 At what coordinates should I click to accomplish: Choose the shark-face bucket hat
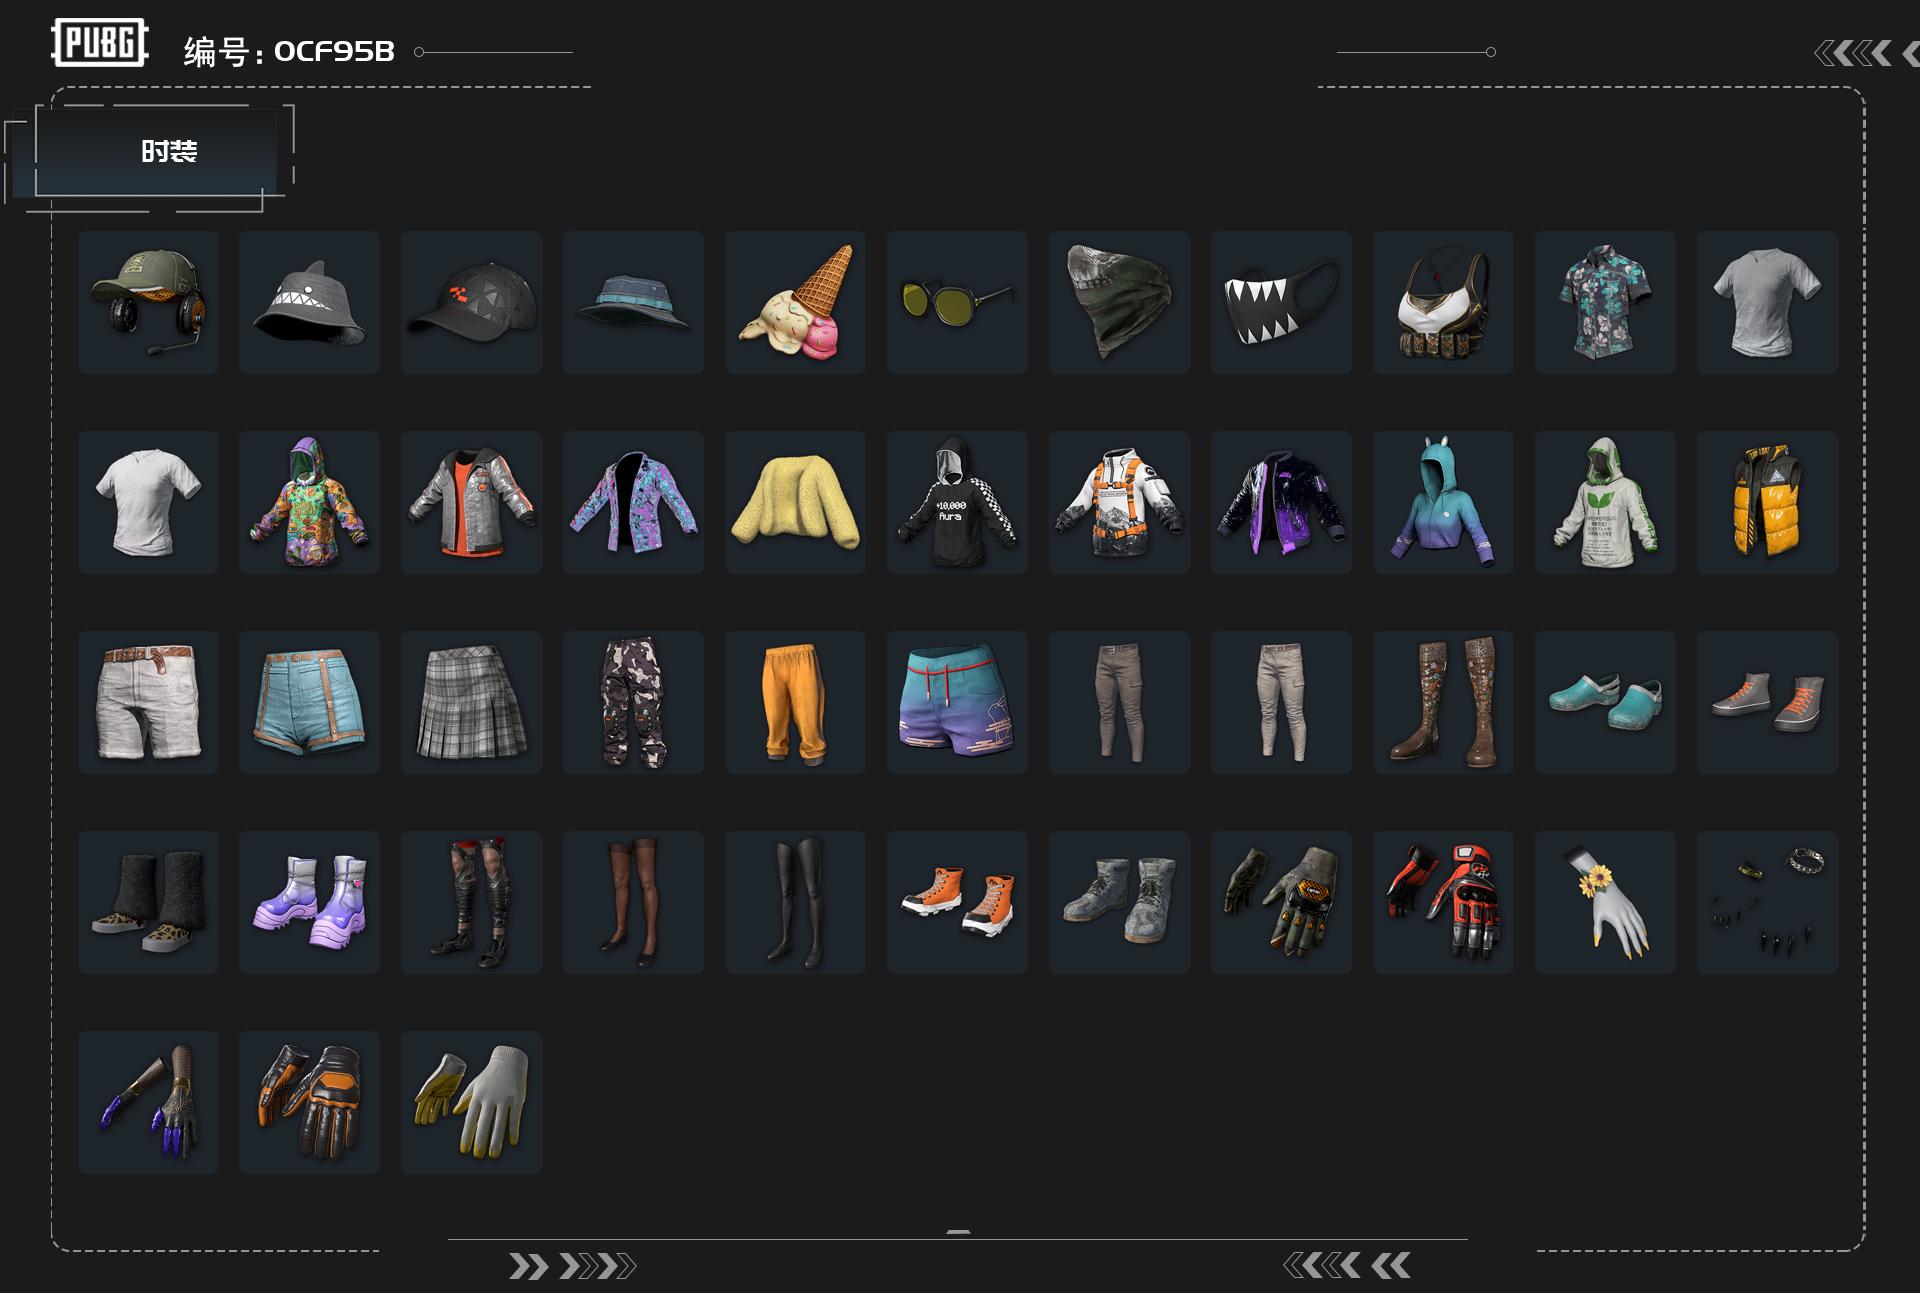(309, 302)
